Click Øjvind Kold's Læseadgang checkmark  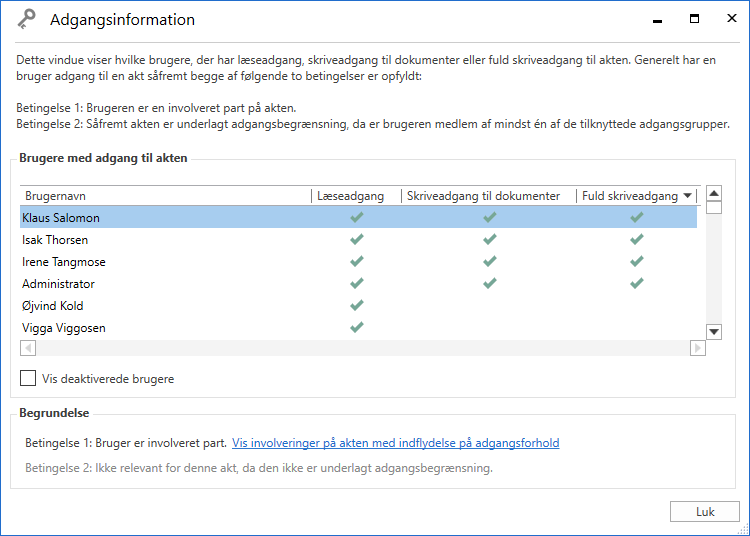tap(356, 305)
